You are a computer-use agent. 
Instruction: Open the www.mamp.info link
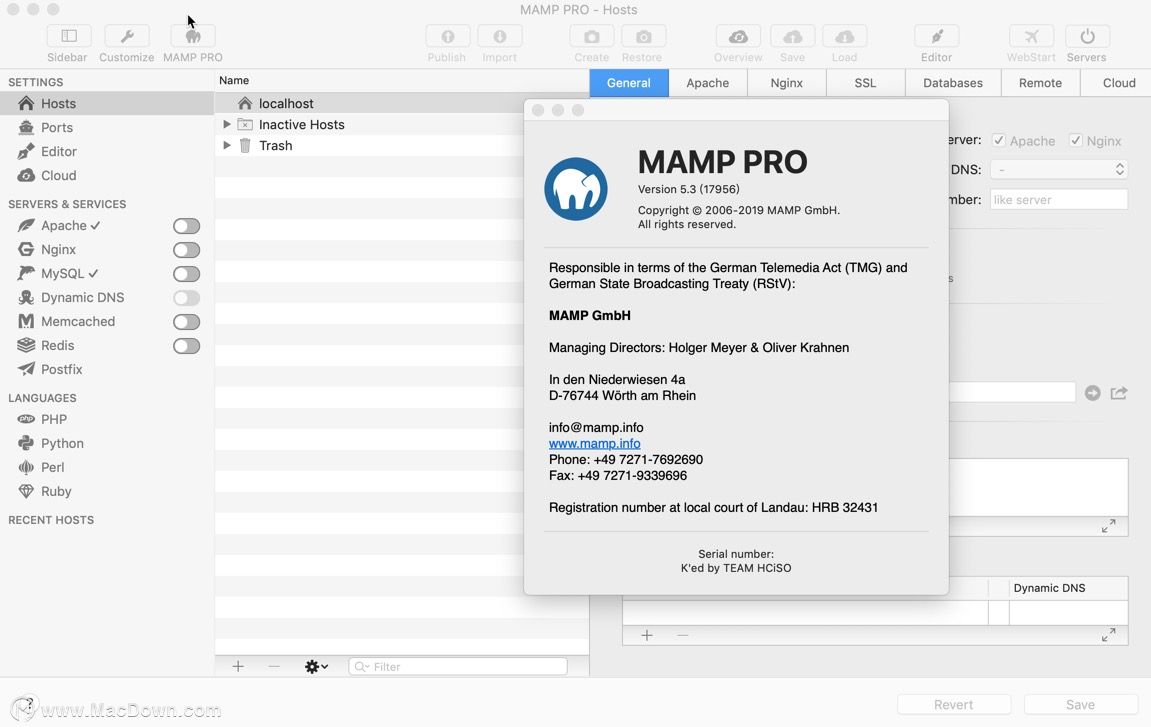tap(595, 444)
